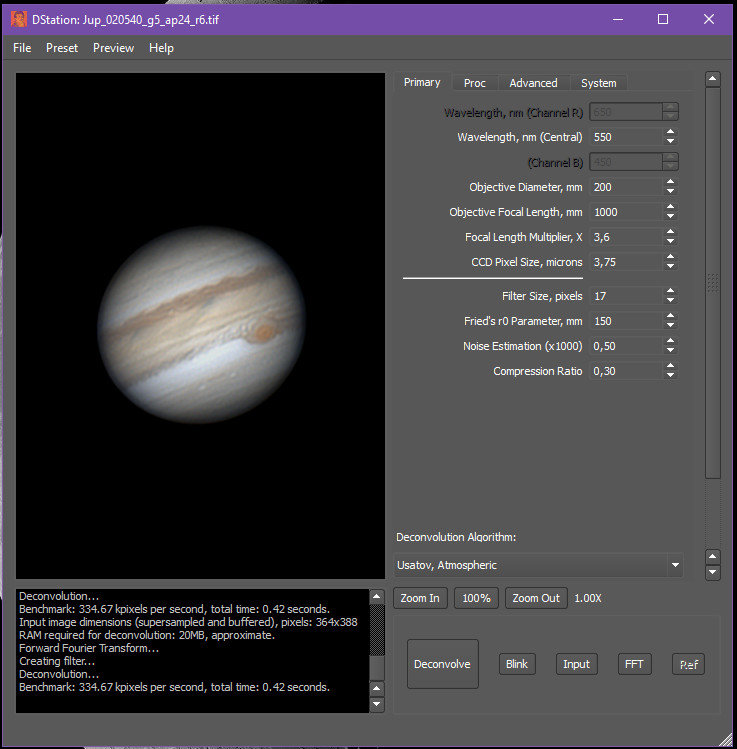Click log line 'RAM required for deconvolution: 20MB'
737x749 pixels.
pos(147,635)
